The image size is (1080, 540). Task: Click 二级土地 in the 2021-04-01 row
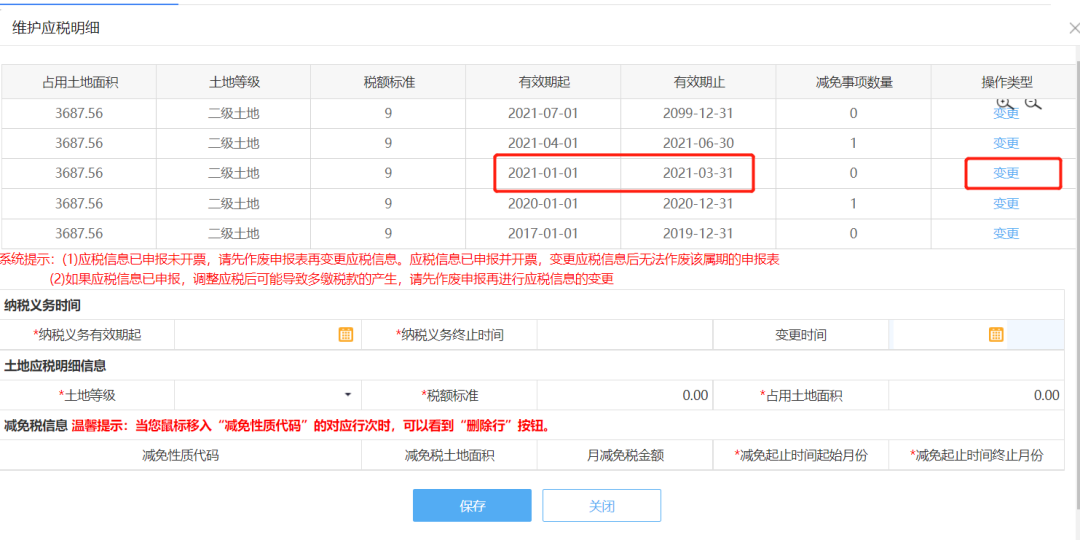234,143
